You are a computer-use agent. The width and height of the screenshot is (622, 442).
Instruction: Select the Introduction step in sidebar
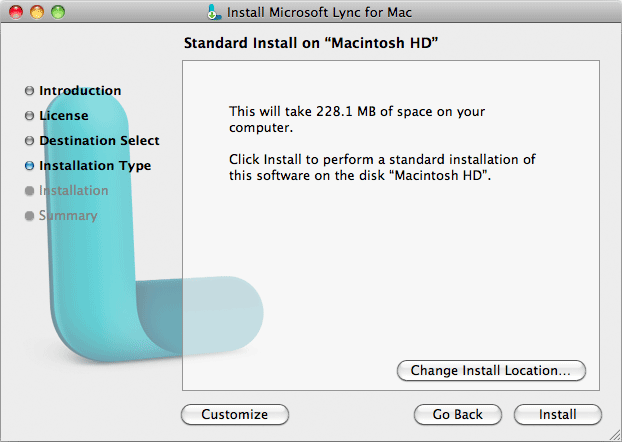80,90
